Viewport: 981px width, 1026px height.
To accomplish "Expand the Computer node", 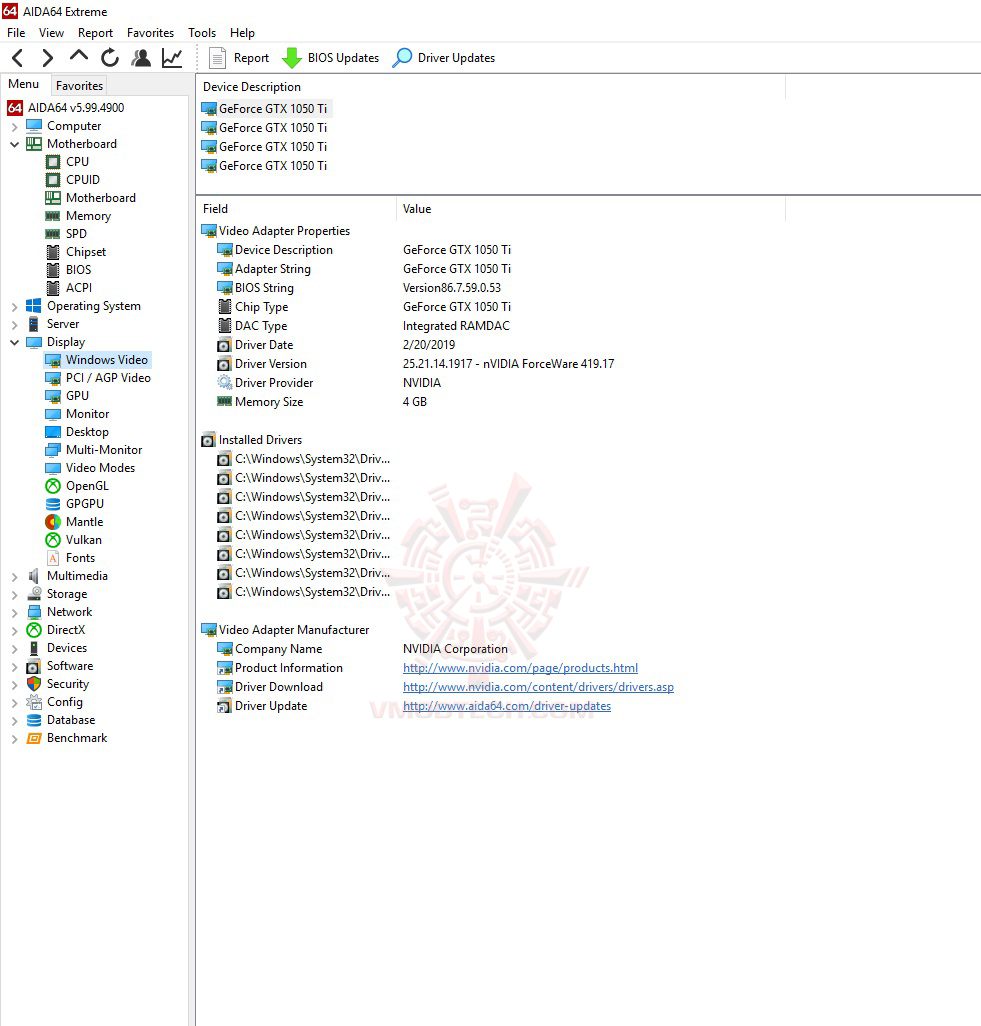I will tap(14, 126).
